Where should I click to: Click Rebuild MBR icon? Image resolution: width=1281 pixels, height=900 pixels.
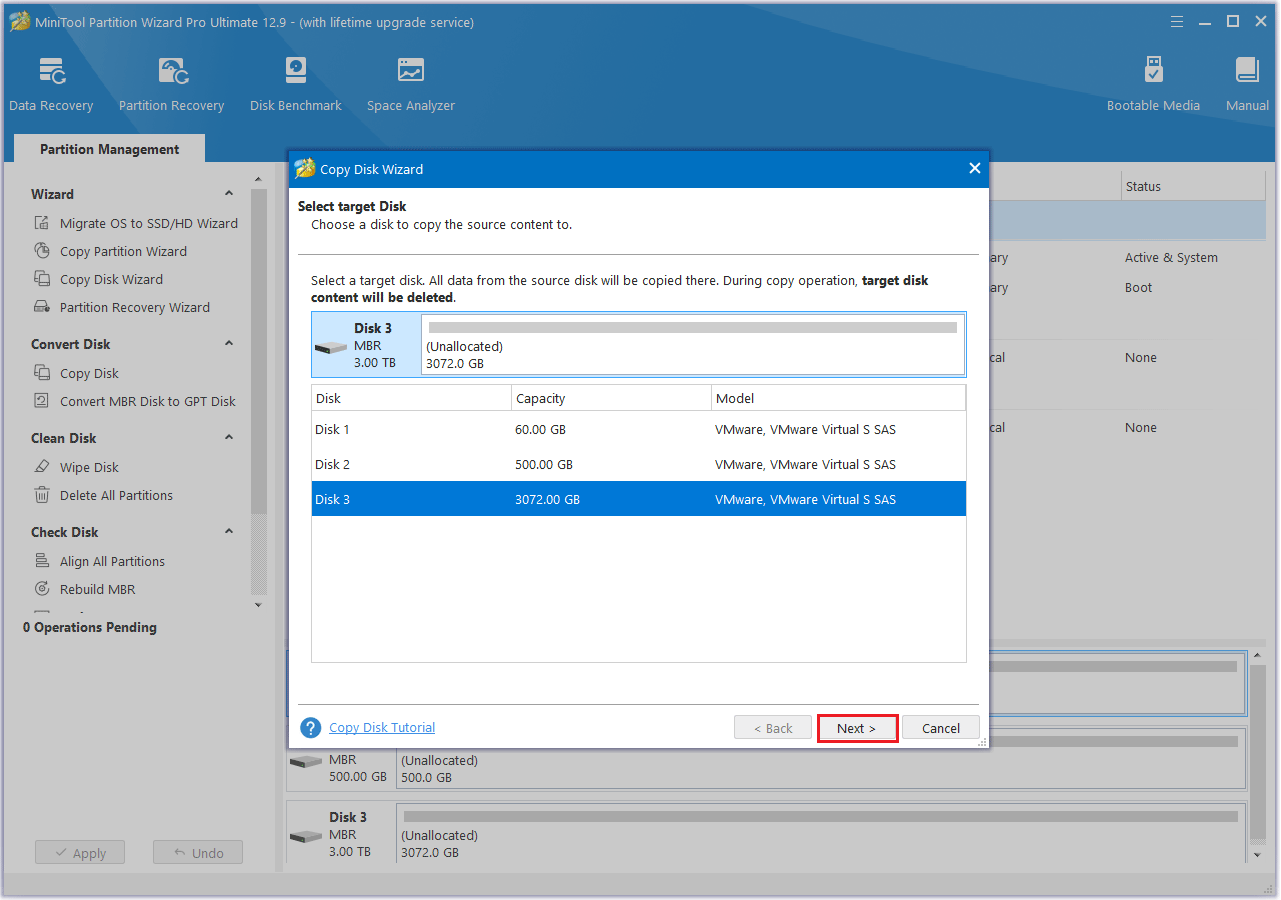(x=42, y=589)
